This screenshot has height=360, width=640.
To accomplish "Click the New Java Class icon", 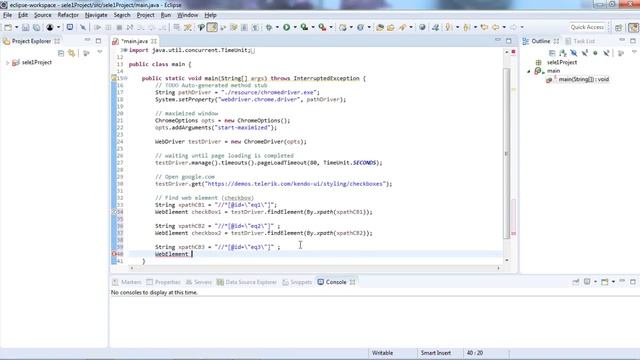I will click(x=360, y=27).
